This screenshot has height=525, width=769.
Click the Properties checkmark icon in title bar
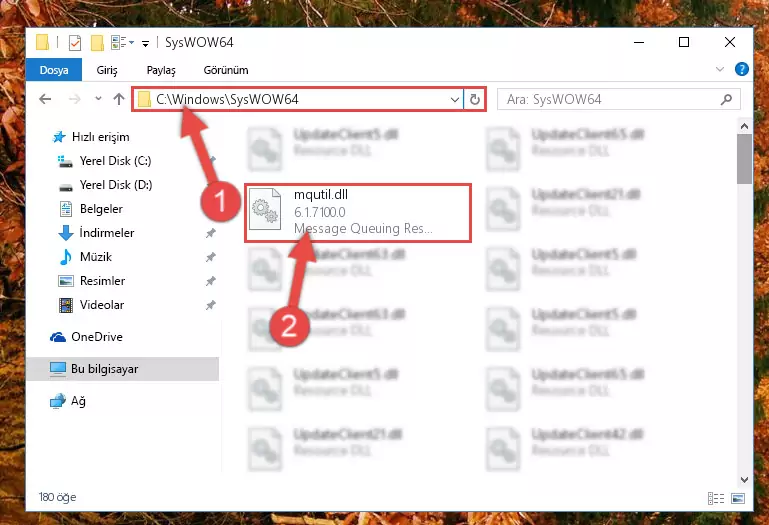(x=75, y=43)
